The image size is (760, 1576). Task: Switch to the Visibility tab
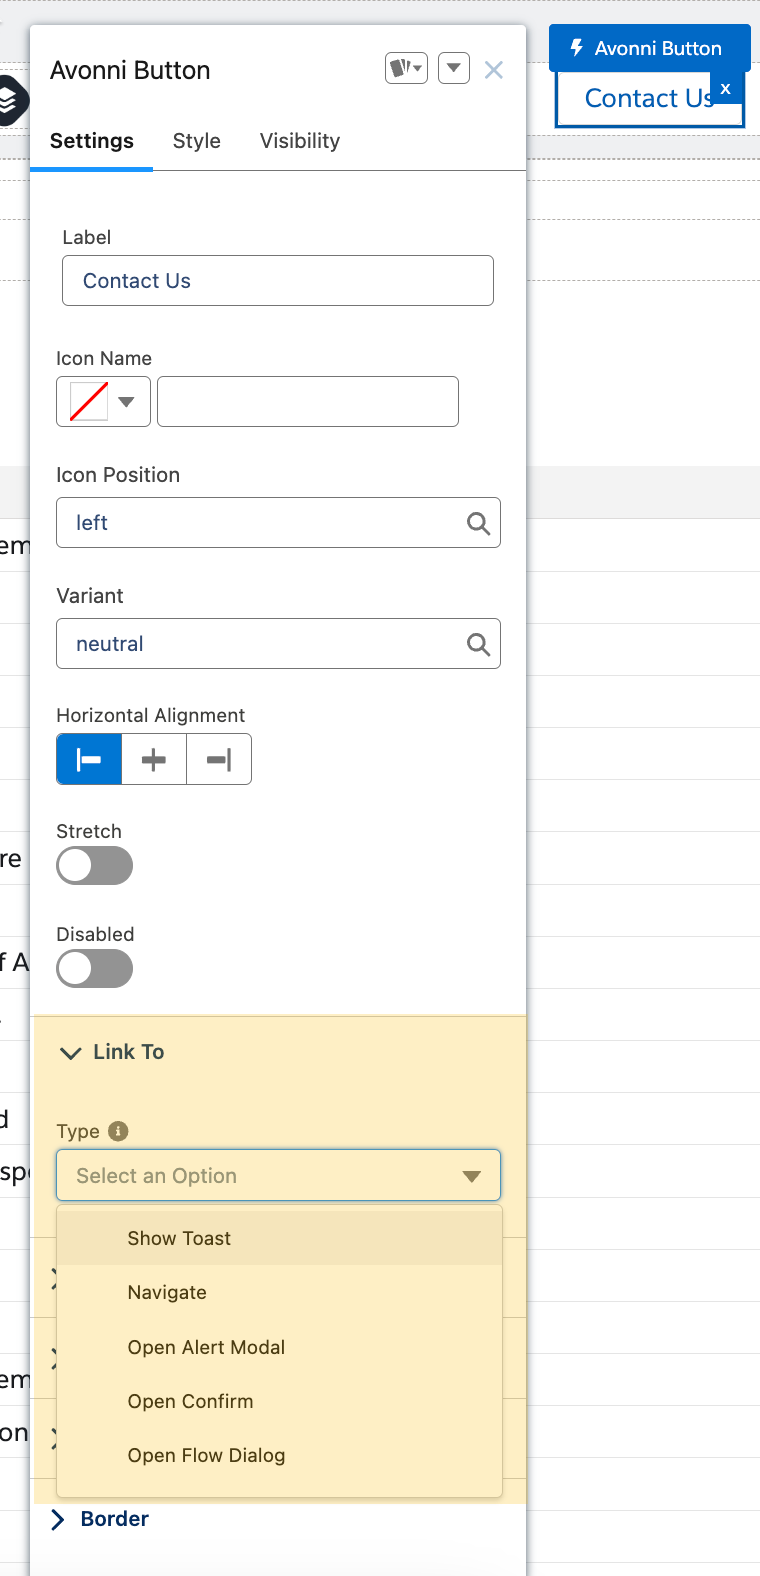[x=300, y=141]
